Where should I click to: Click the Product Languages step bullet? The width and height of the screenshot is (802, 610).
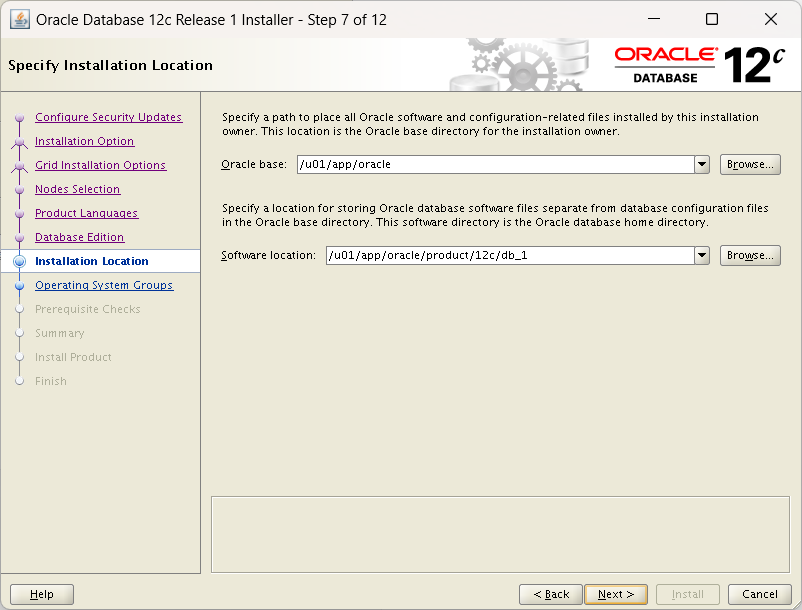19,214
